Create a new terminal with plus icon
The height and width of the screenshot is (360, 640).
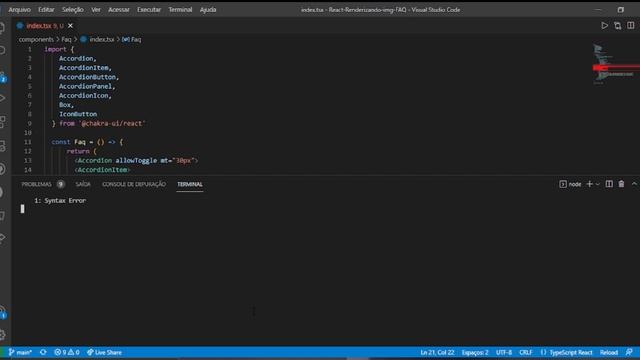pyautogui.click(x=589, y=184)
